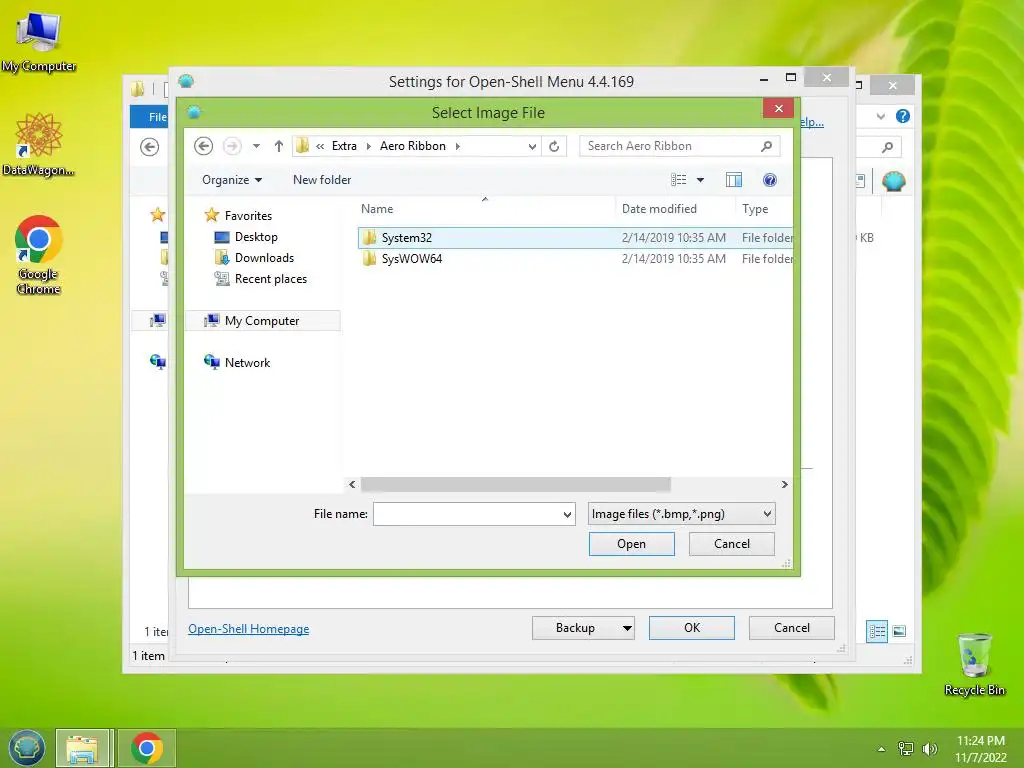The width and height of the screenshot is (1024, 768).
Task: Click the volume speaker tray icon
Action: pyautogui.click(x=929, y=748)
